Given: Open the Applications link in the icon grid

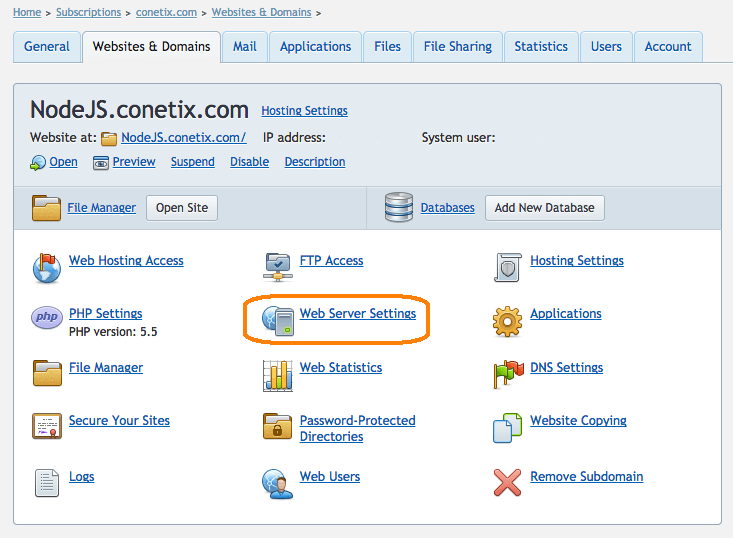Looking at the screenshot, I should [566, 314].
